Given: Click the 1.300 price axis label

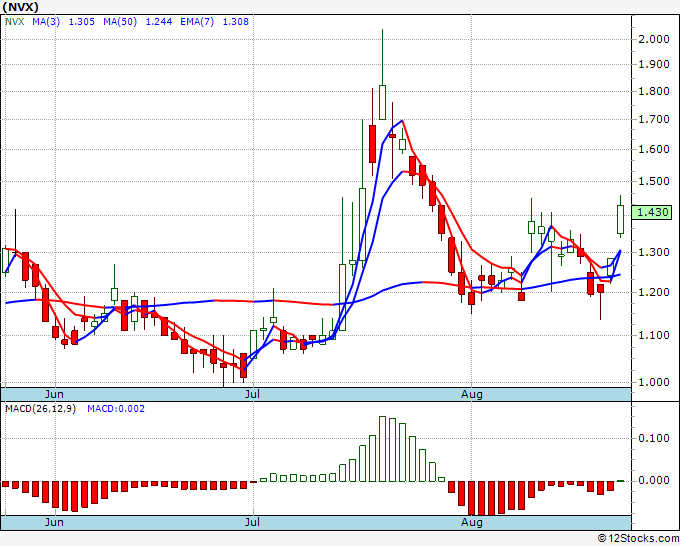Looking at the screenshot, I should [x=654, y=252].
